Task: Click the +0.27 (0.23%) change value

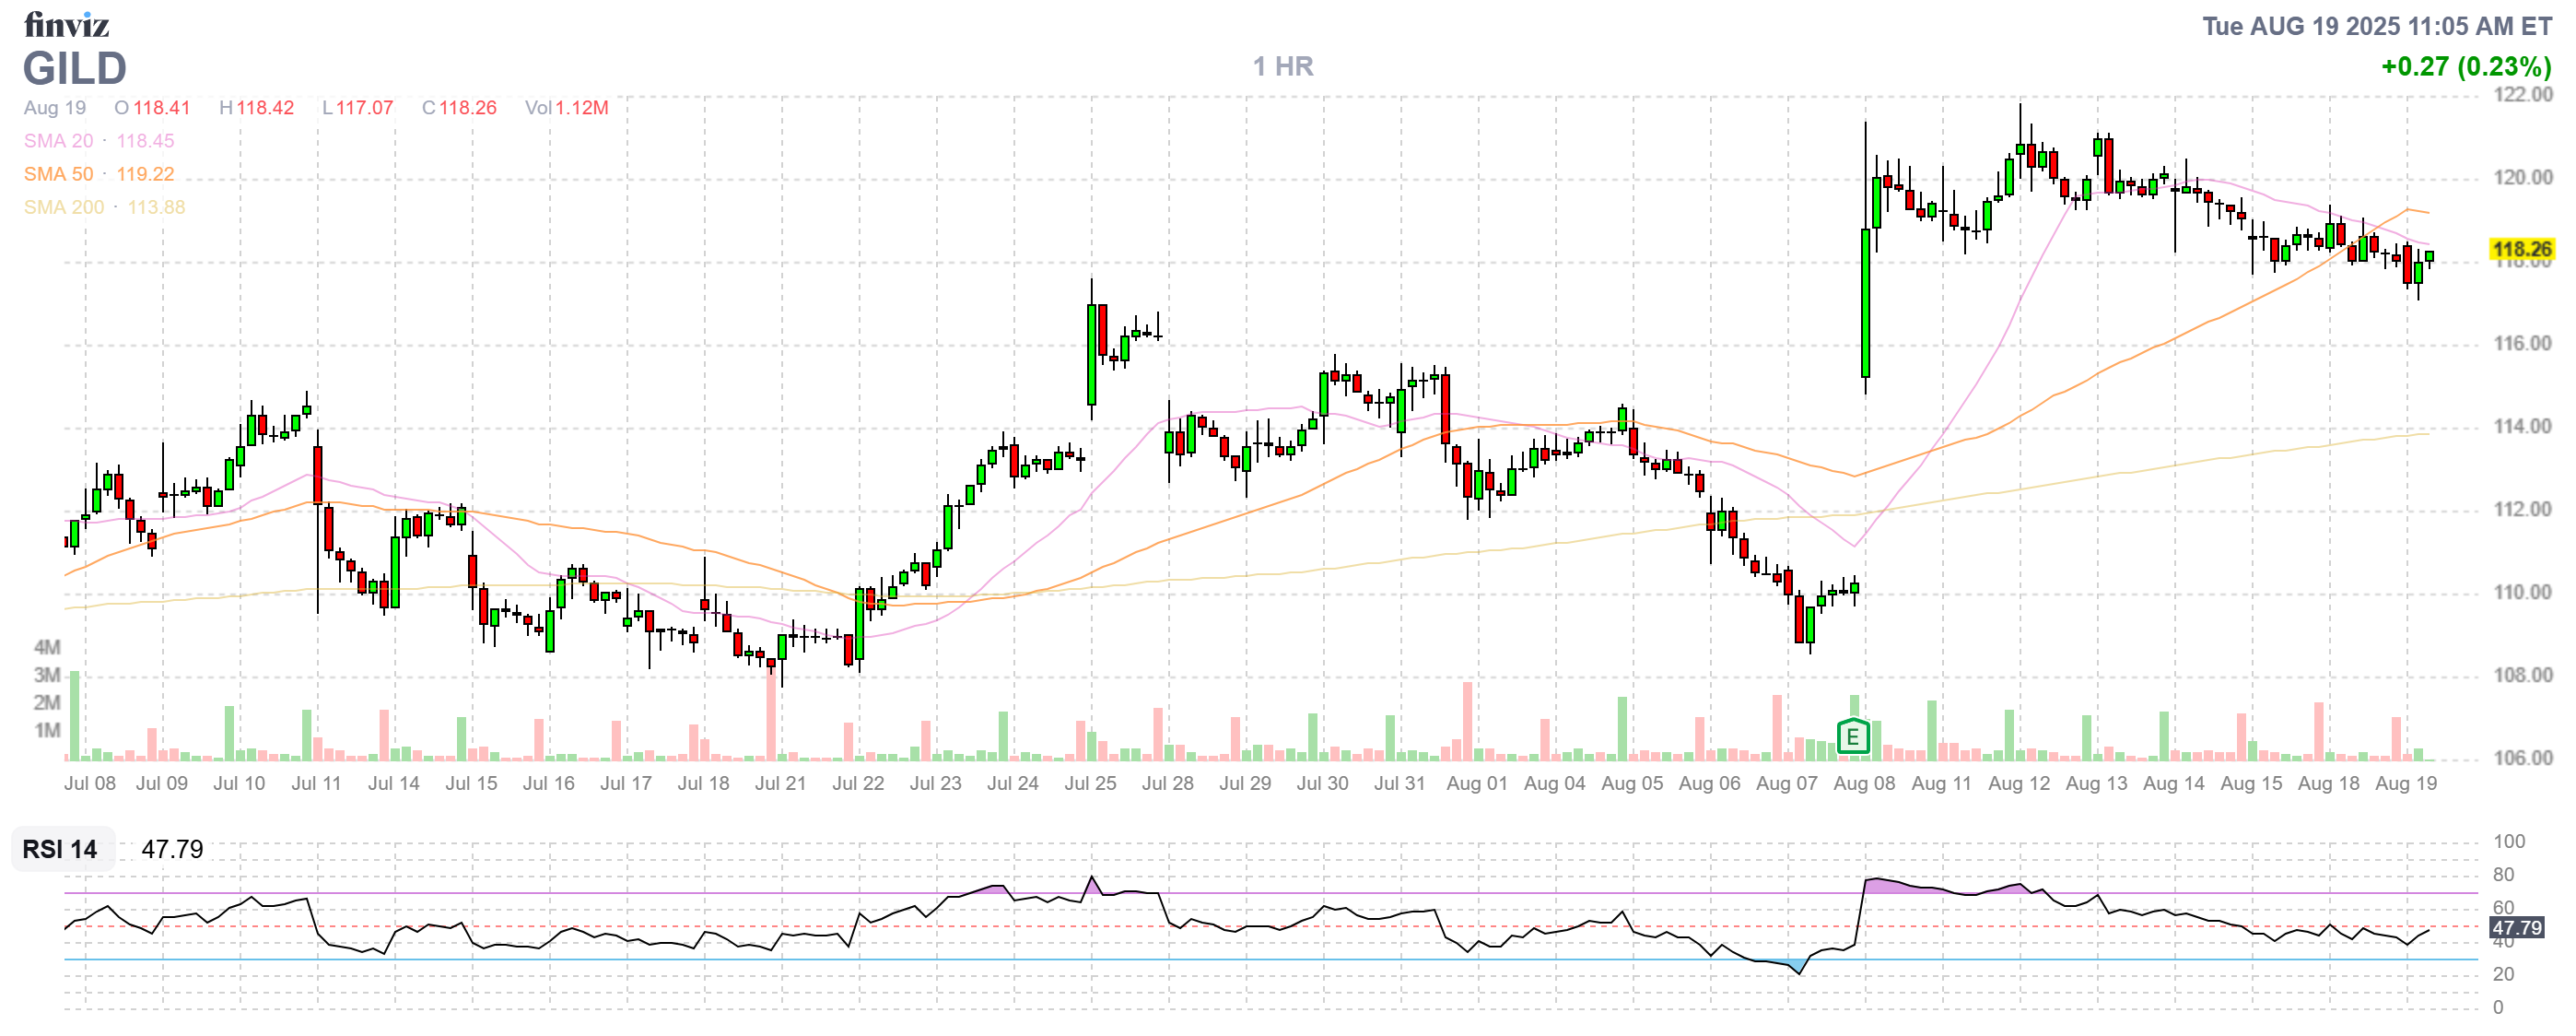Action: coord(2465,66)
